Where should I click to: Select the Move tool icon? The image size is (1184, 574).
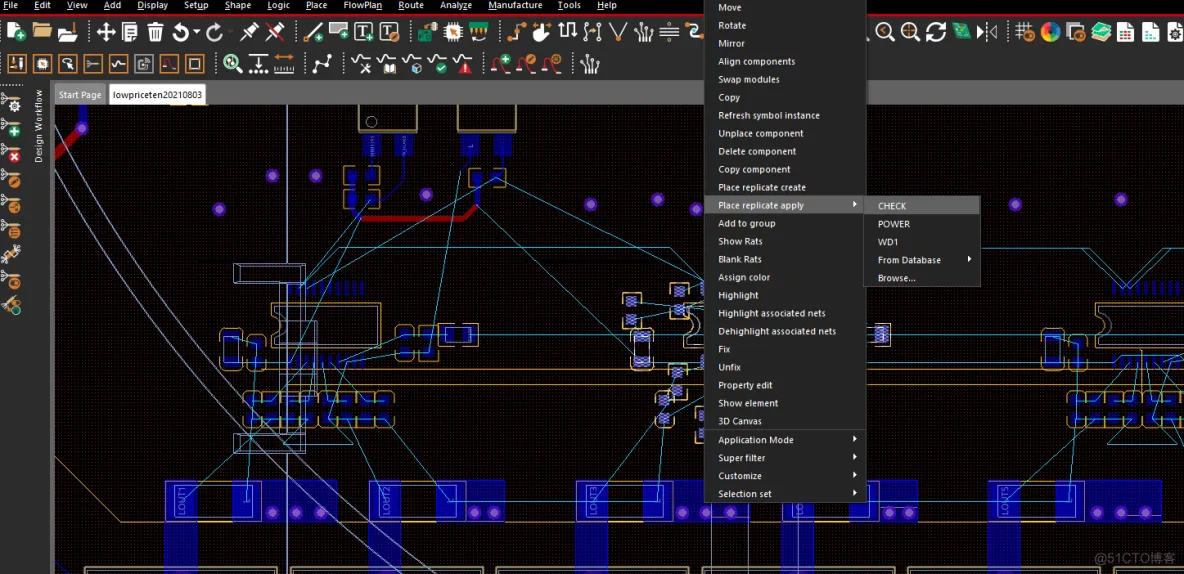coord(106,32)
